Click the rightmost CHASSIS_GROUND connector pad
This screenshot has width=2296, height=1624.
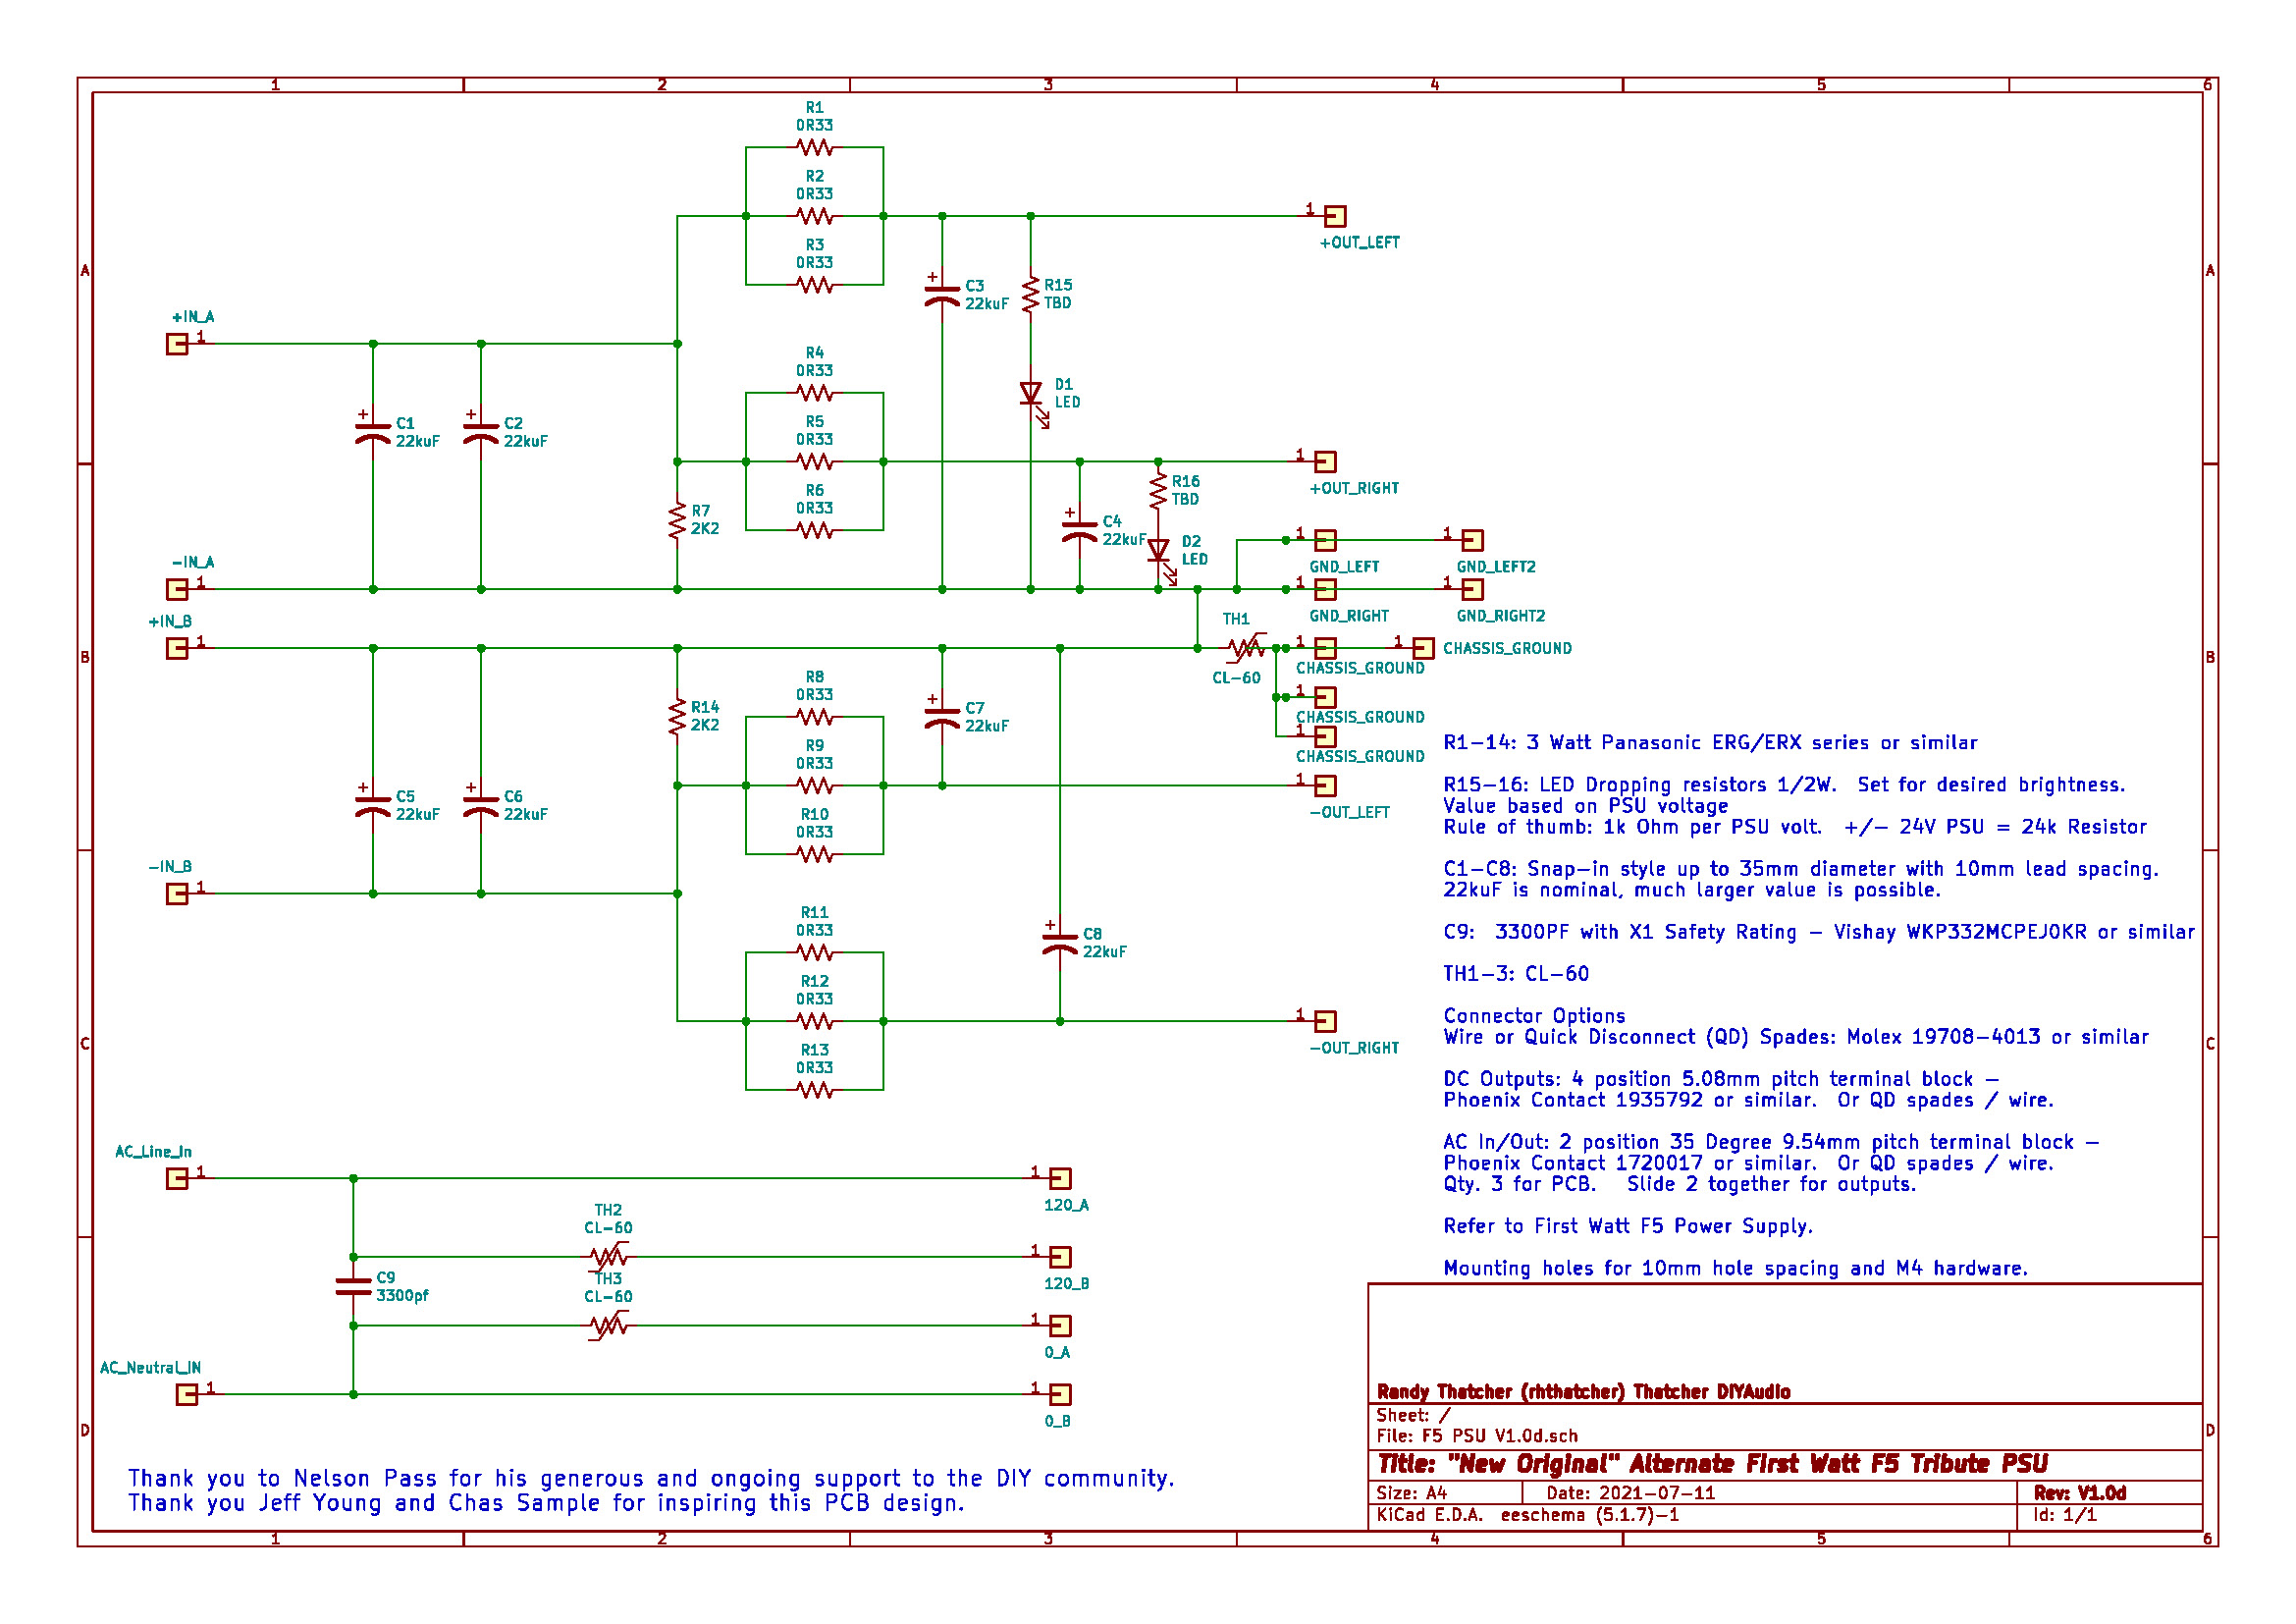(x=1423, y=648)
